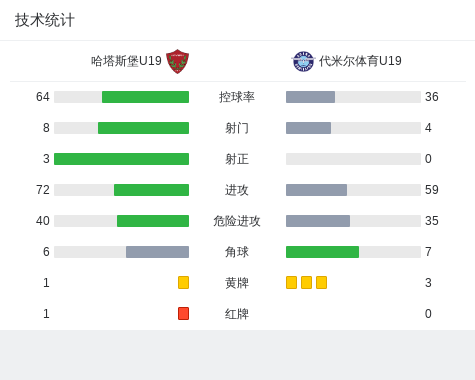Viewport: 475px width, 380px height.
Task: Select the 代米尔体育U19 team name
Action: pos(360,61)
